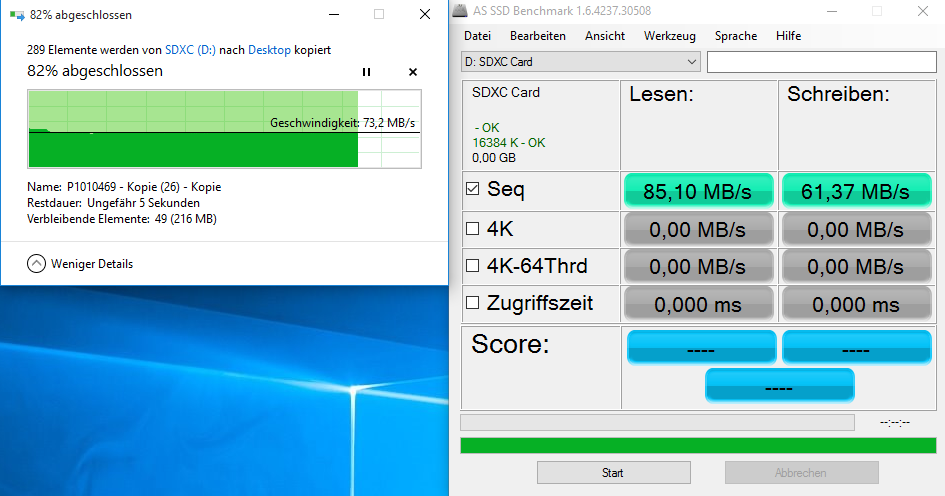Viewport: 945px width, 496px height.
Task: Collapse details using Weniger Details chevron
Action: click(x=36, y=263)
